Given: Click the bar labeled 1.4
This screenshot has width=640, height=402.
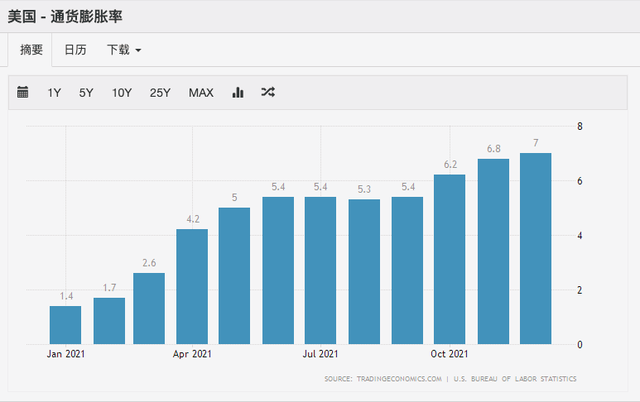Looking at the screenshot, I should tap(65, 325).
